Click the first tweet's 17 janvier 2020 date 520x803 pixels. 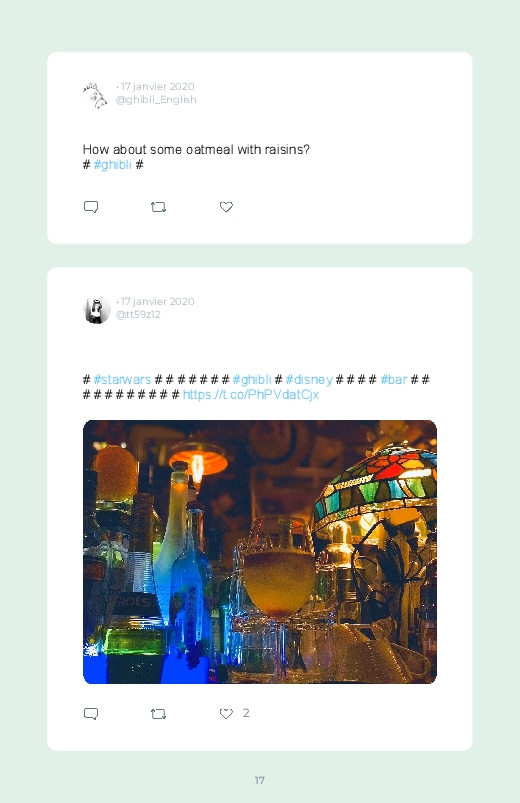click(157, 87)
